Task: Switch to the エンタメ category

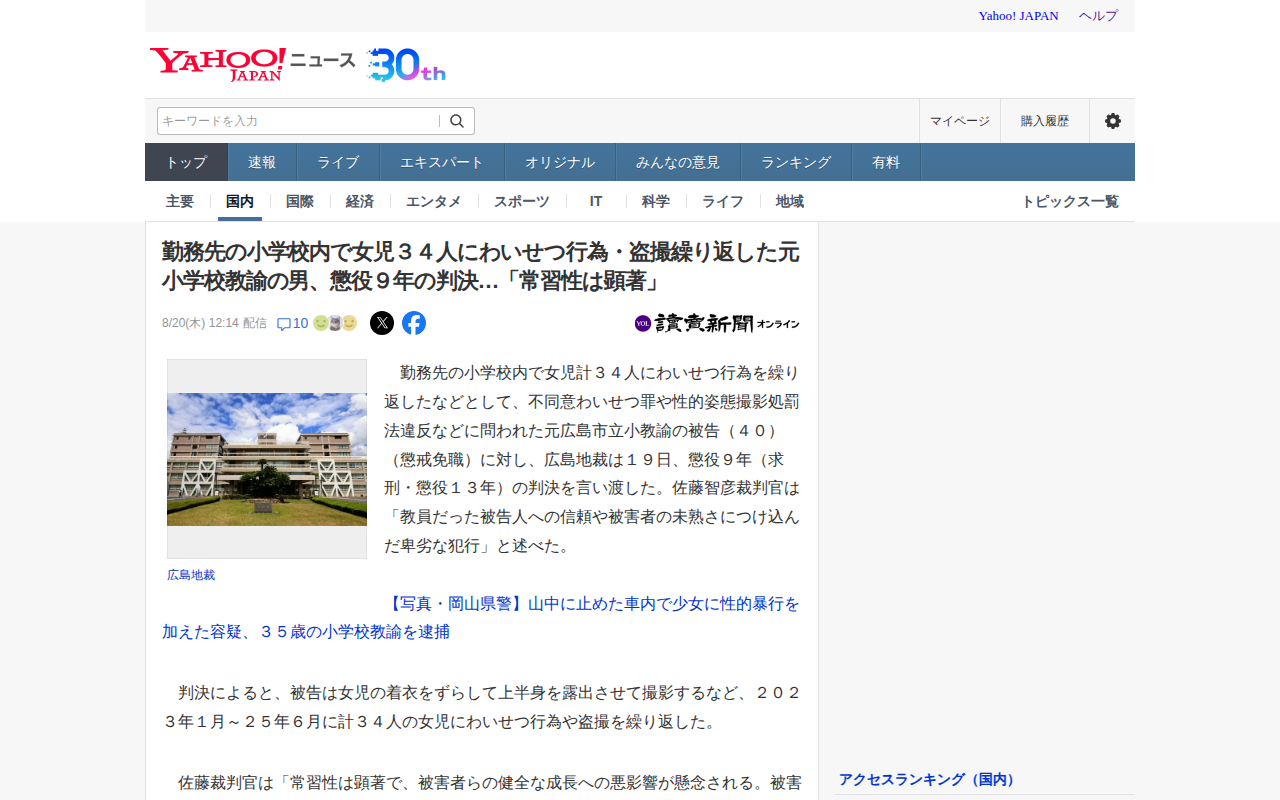Action: (434, 201)
